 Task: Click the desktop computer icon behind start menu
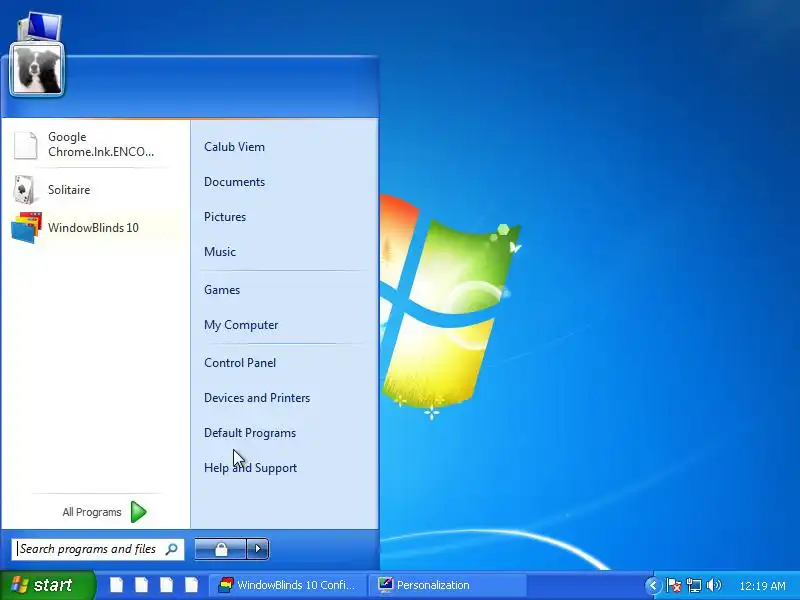point(40,27)
